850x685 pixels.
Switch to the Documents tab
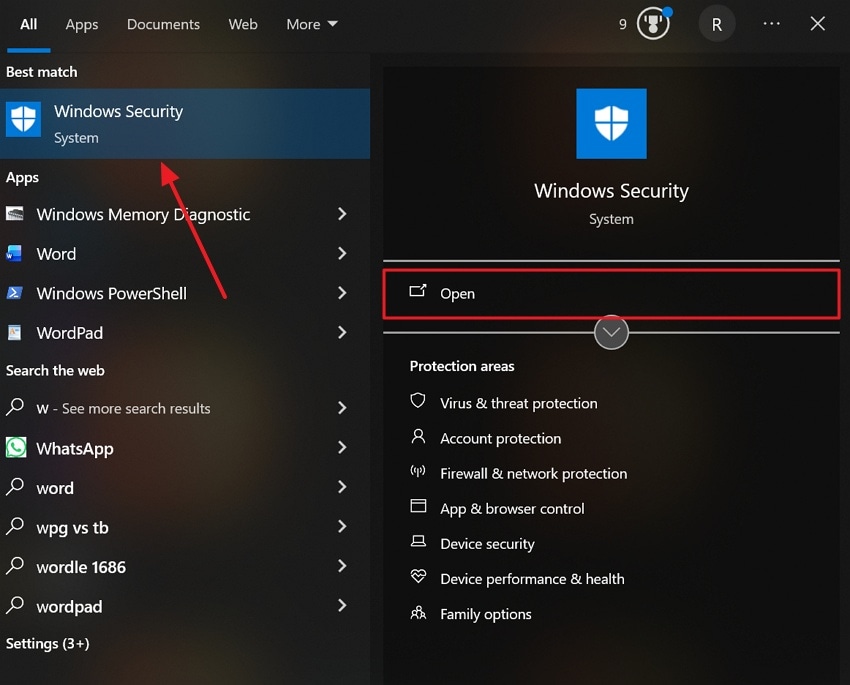(x=163, y=24)
